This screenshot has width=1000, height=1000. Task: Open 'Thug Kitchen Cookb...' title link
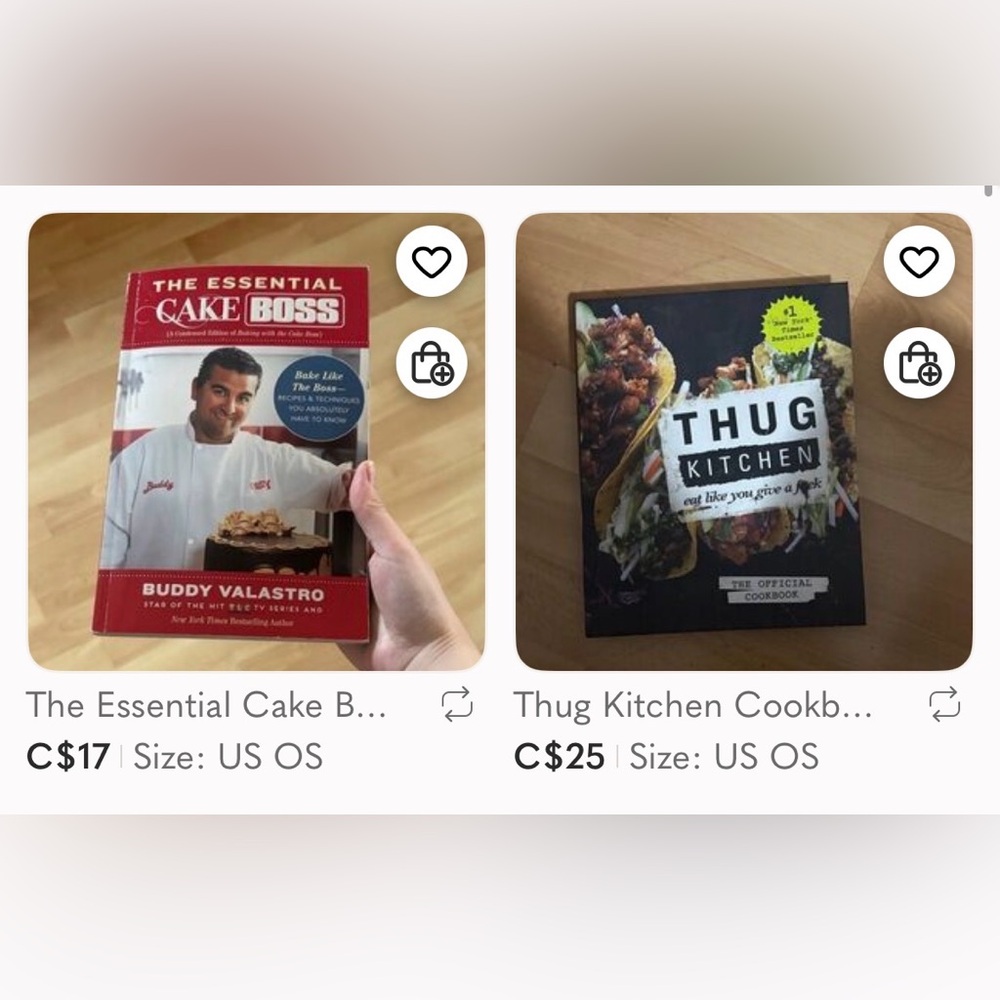point(693,705)
